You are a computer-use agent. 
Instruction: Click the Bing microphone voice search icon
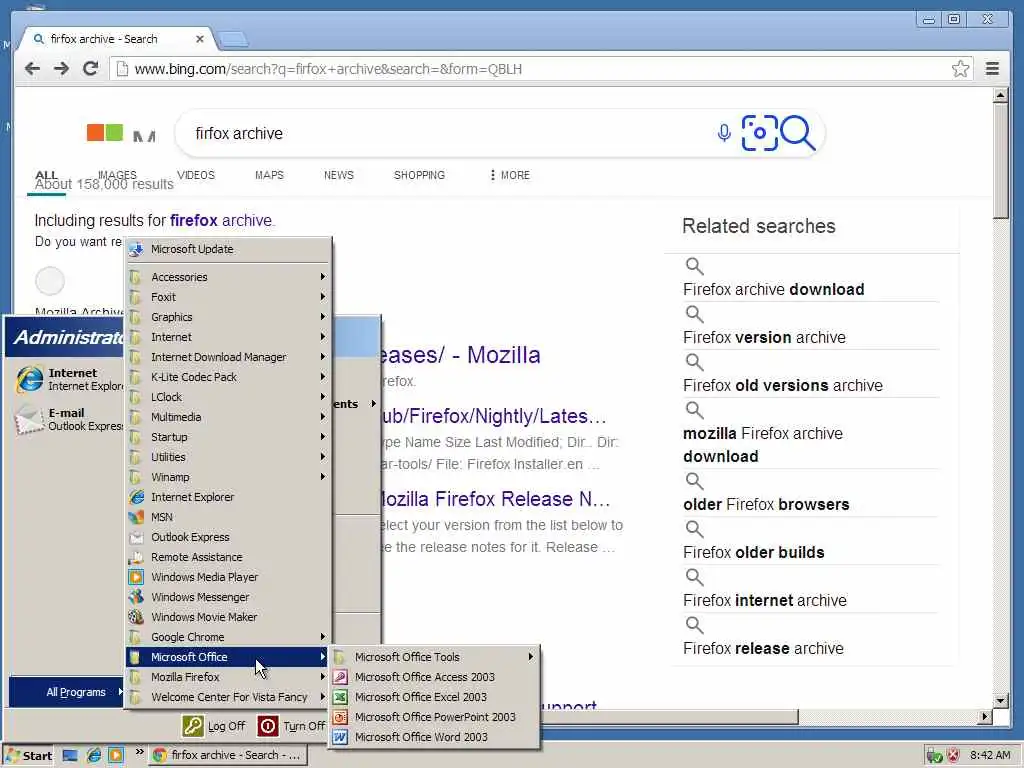pos(724,133)
